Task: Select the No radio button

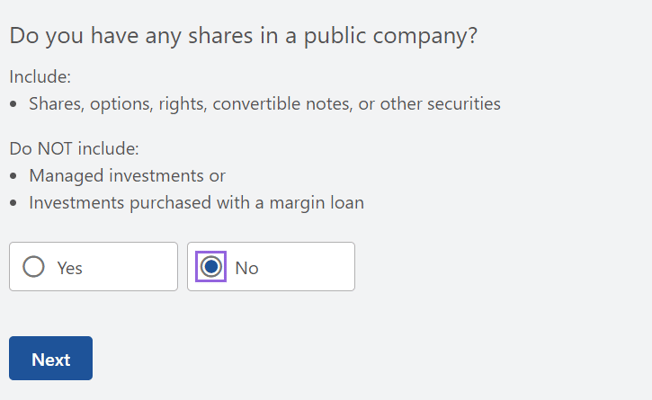Action: tap(211, 267)
